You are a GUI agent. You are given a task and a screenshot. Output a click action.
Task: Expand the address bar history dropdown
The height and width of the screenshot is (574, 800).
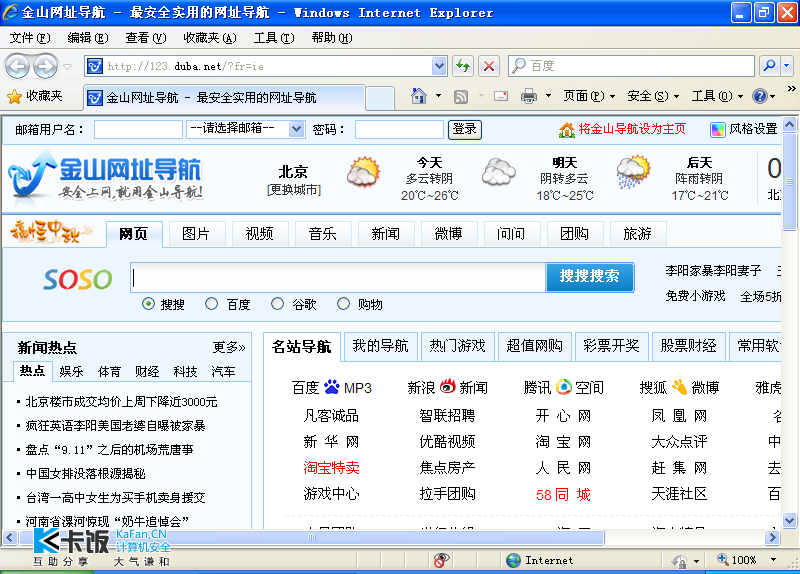click(439, 66)
